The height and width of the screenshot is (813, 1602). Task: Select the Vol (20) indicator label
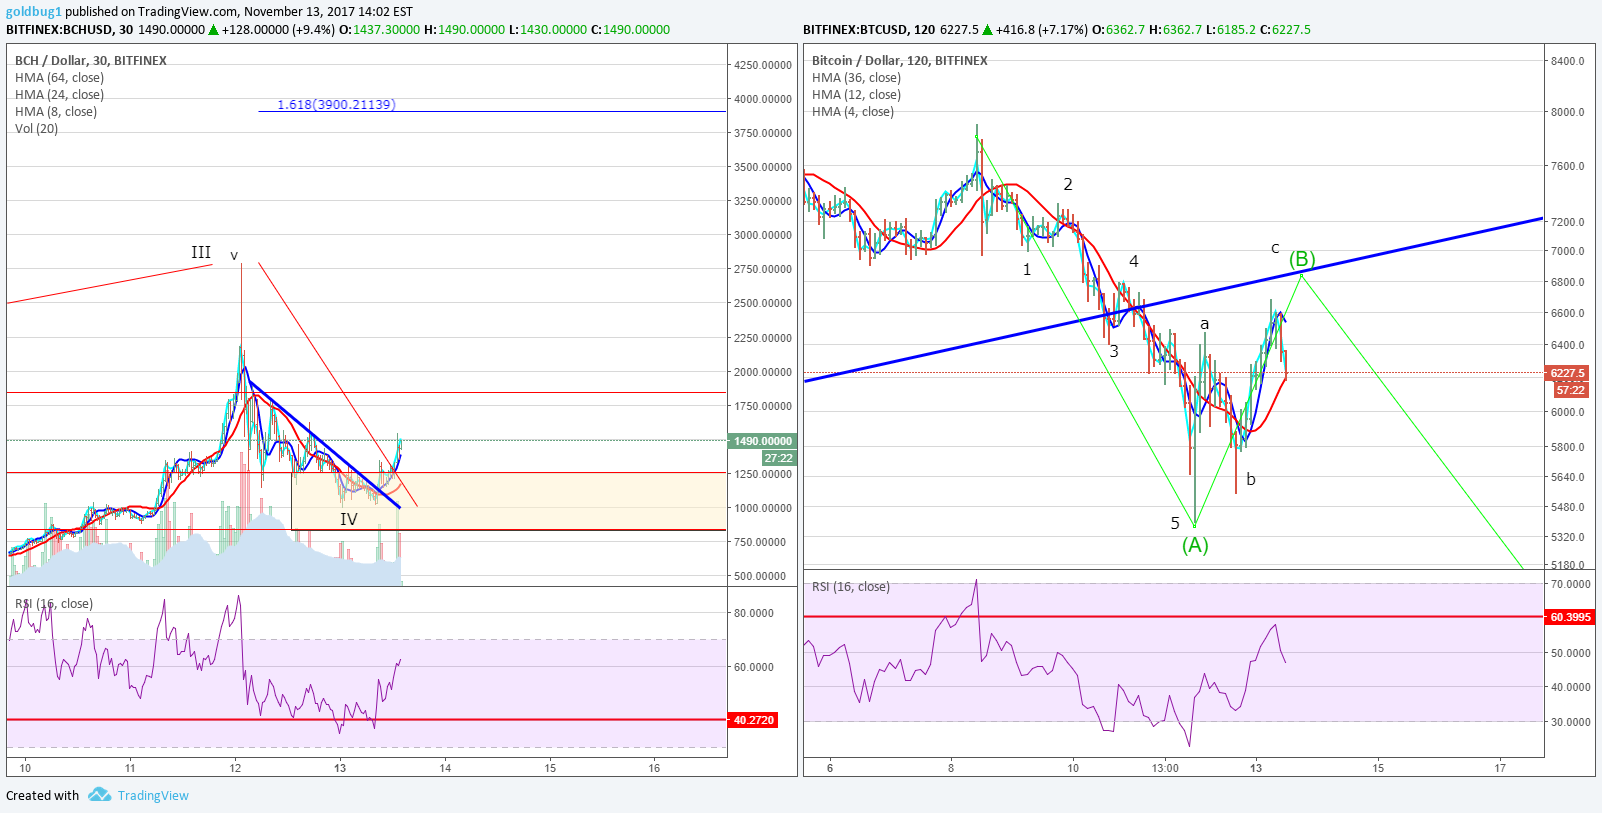(x=36, y=129)
